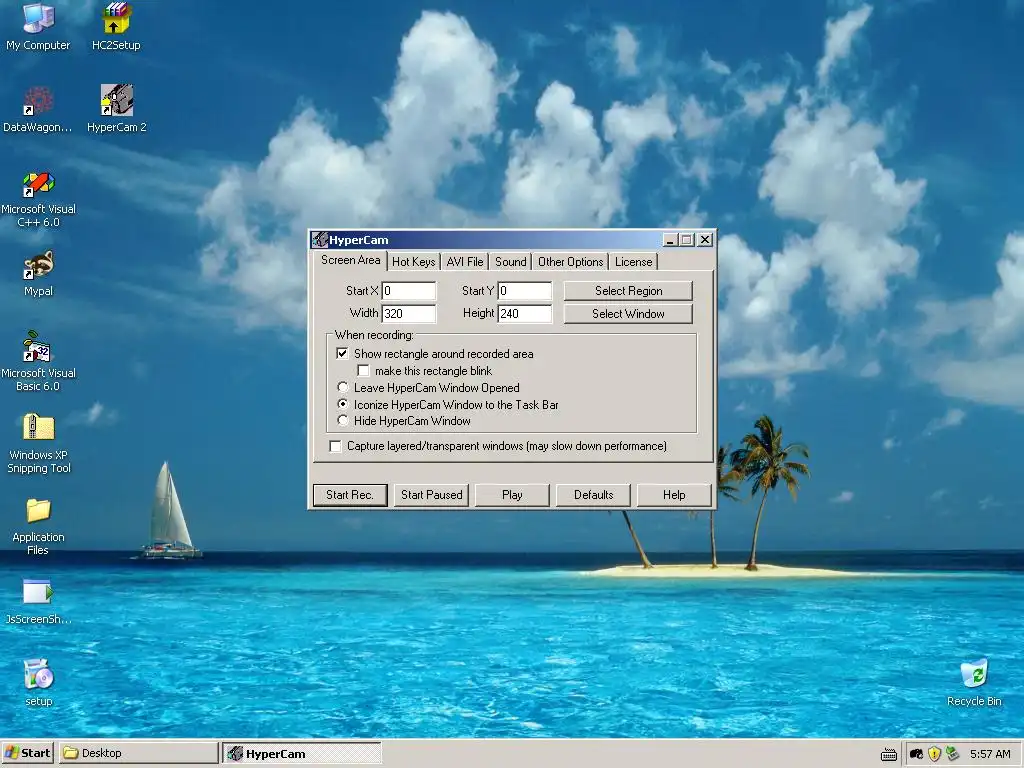Click the Help button in HyperCam
This screenshot has height=768, width=1024.
674,495
